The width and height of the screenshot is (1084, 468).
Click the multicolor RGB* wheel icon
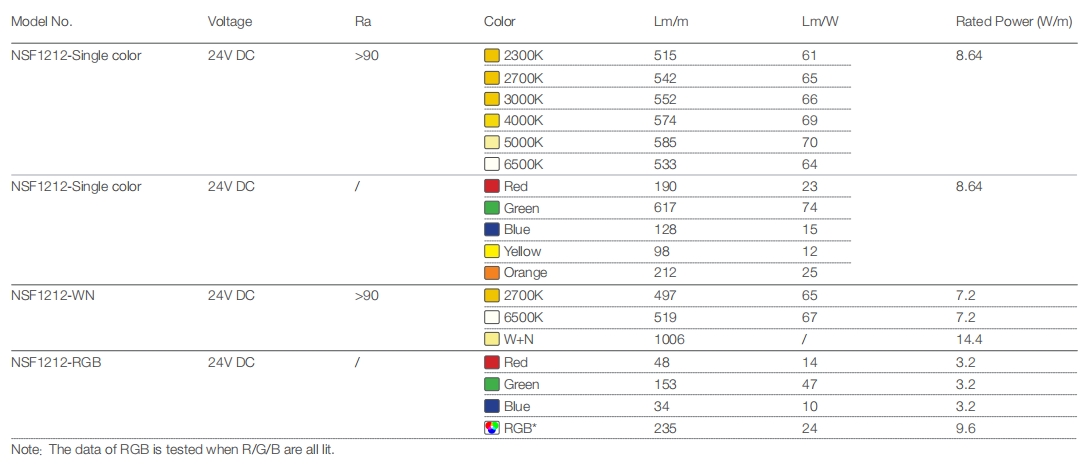(x=491, y=429)
